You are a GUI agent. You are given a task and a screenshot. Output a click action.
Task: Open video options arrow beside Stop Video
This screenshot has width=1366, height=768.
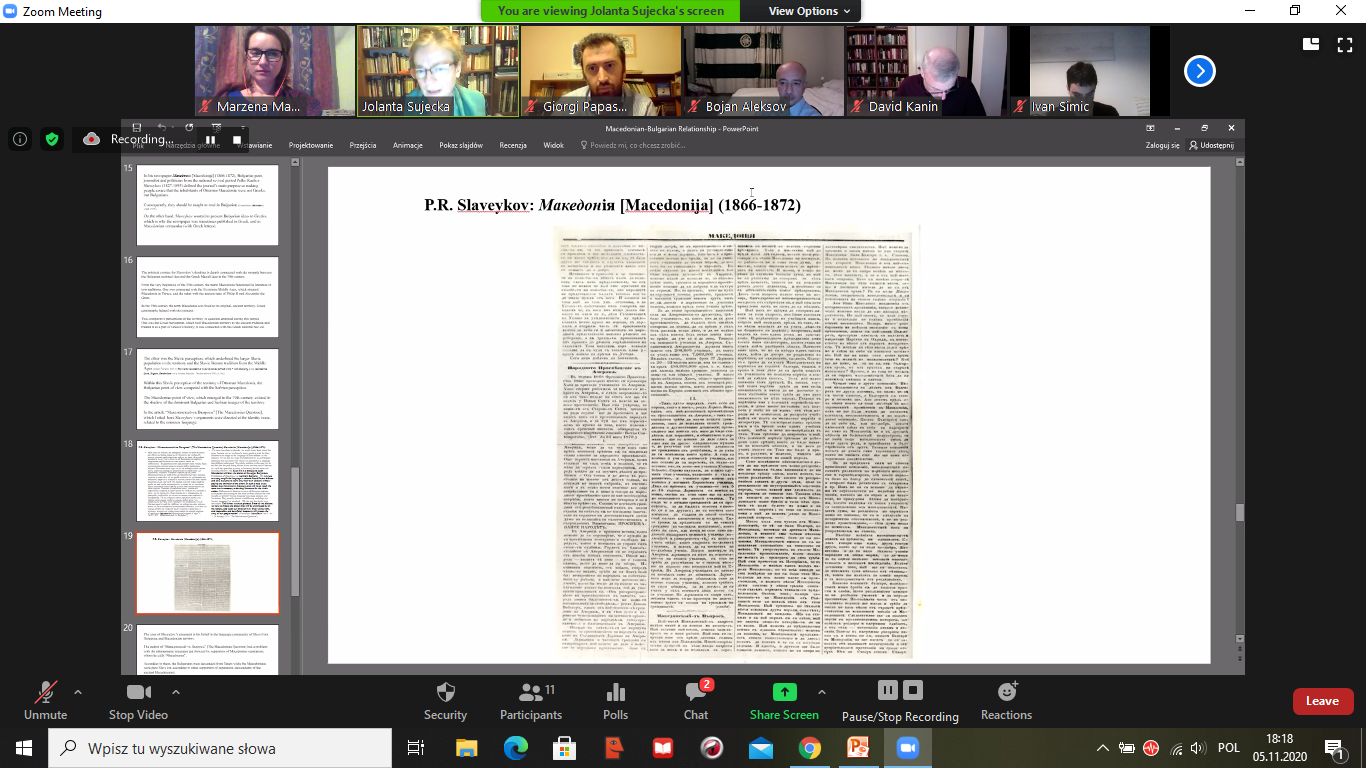pos(176,692)
